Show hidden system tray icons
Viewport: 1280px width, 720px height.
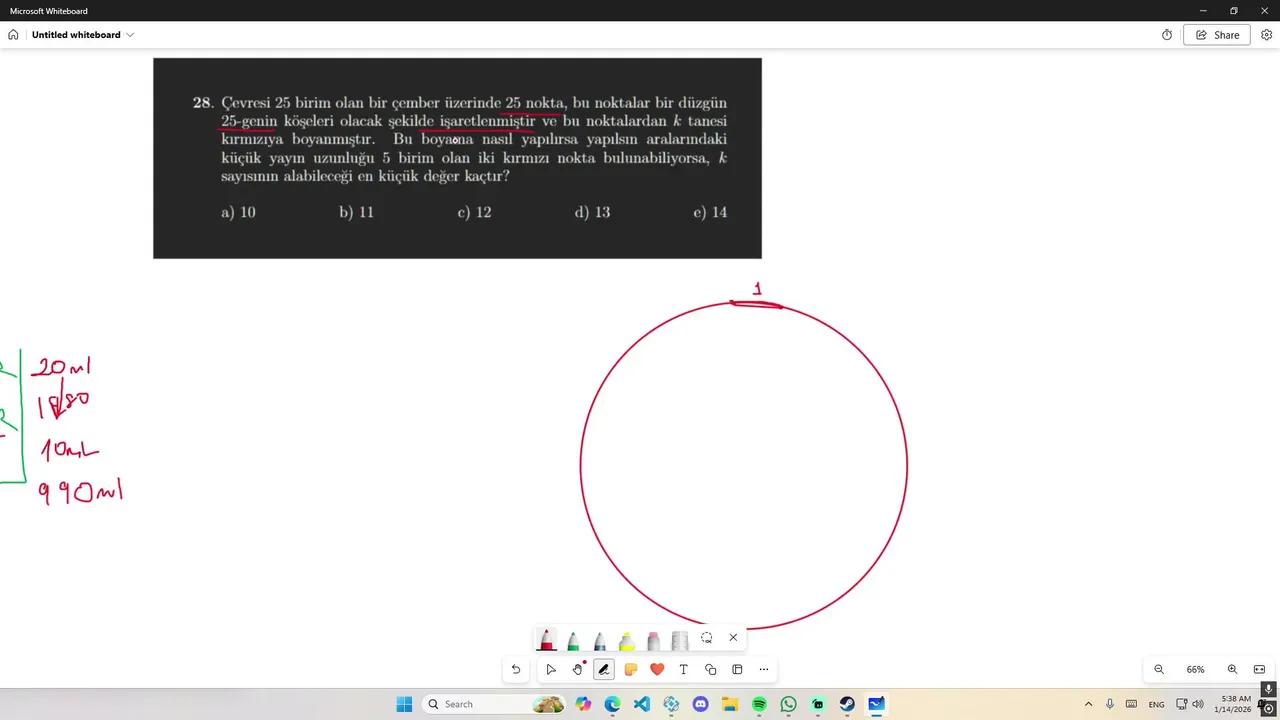click(1088, 704)
